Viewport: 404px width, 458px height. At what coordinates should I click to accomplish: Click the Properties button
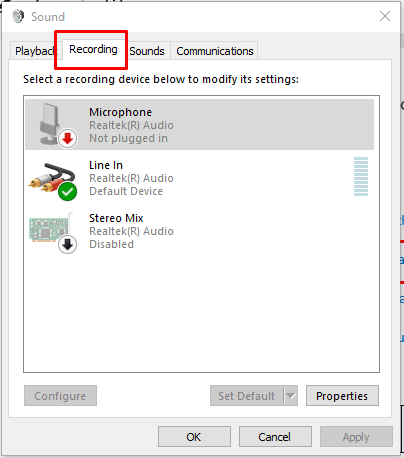click(x=342, y=396)
